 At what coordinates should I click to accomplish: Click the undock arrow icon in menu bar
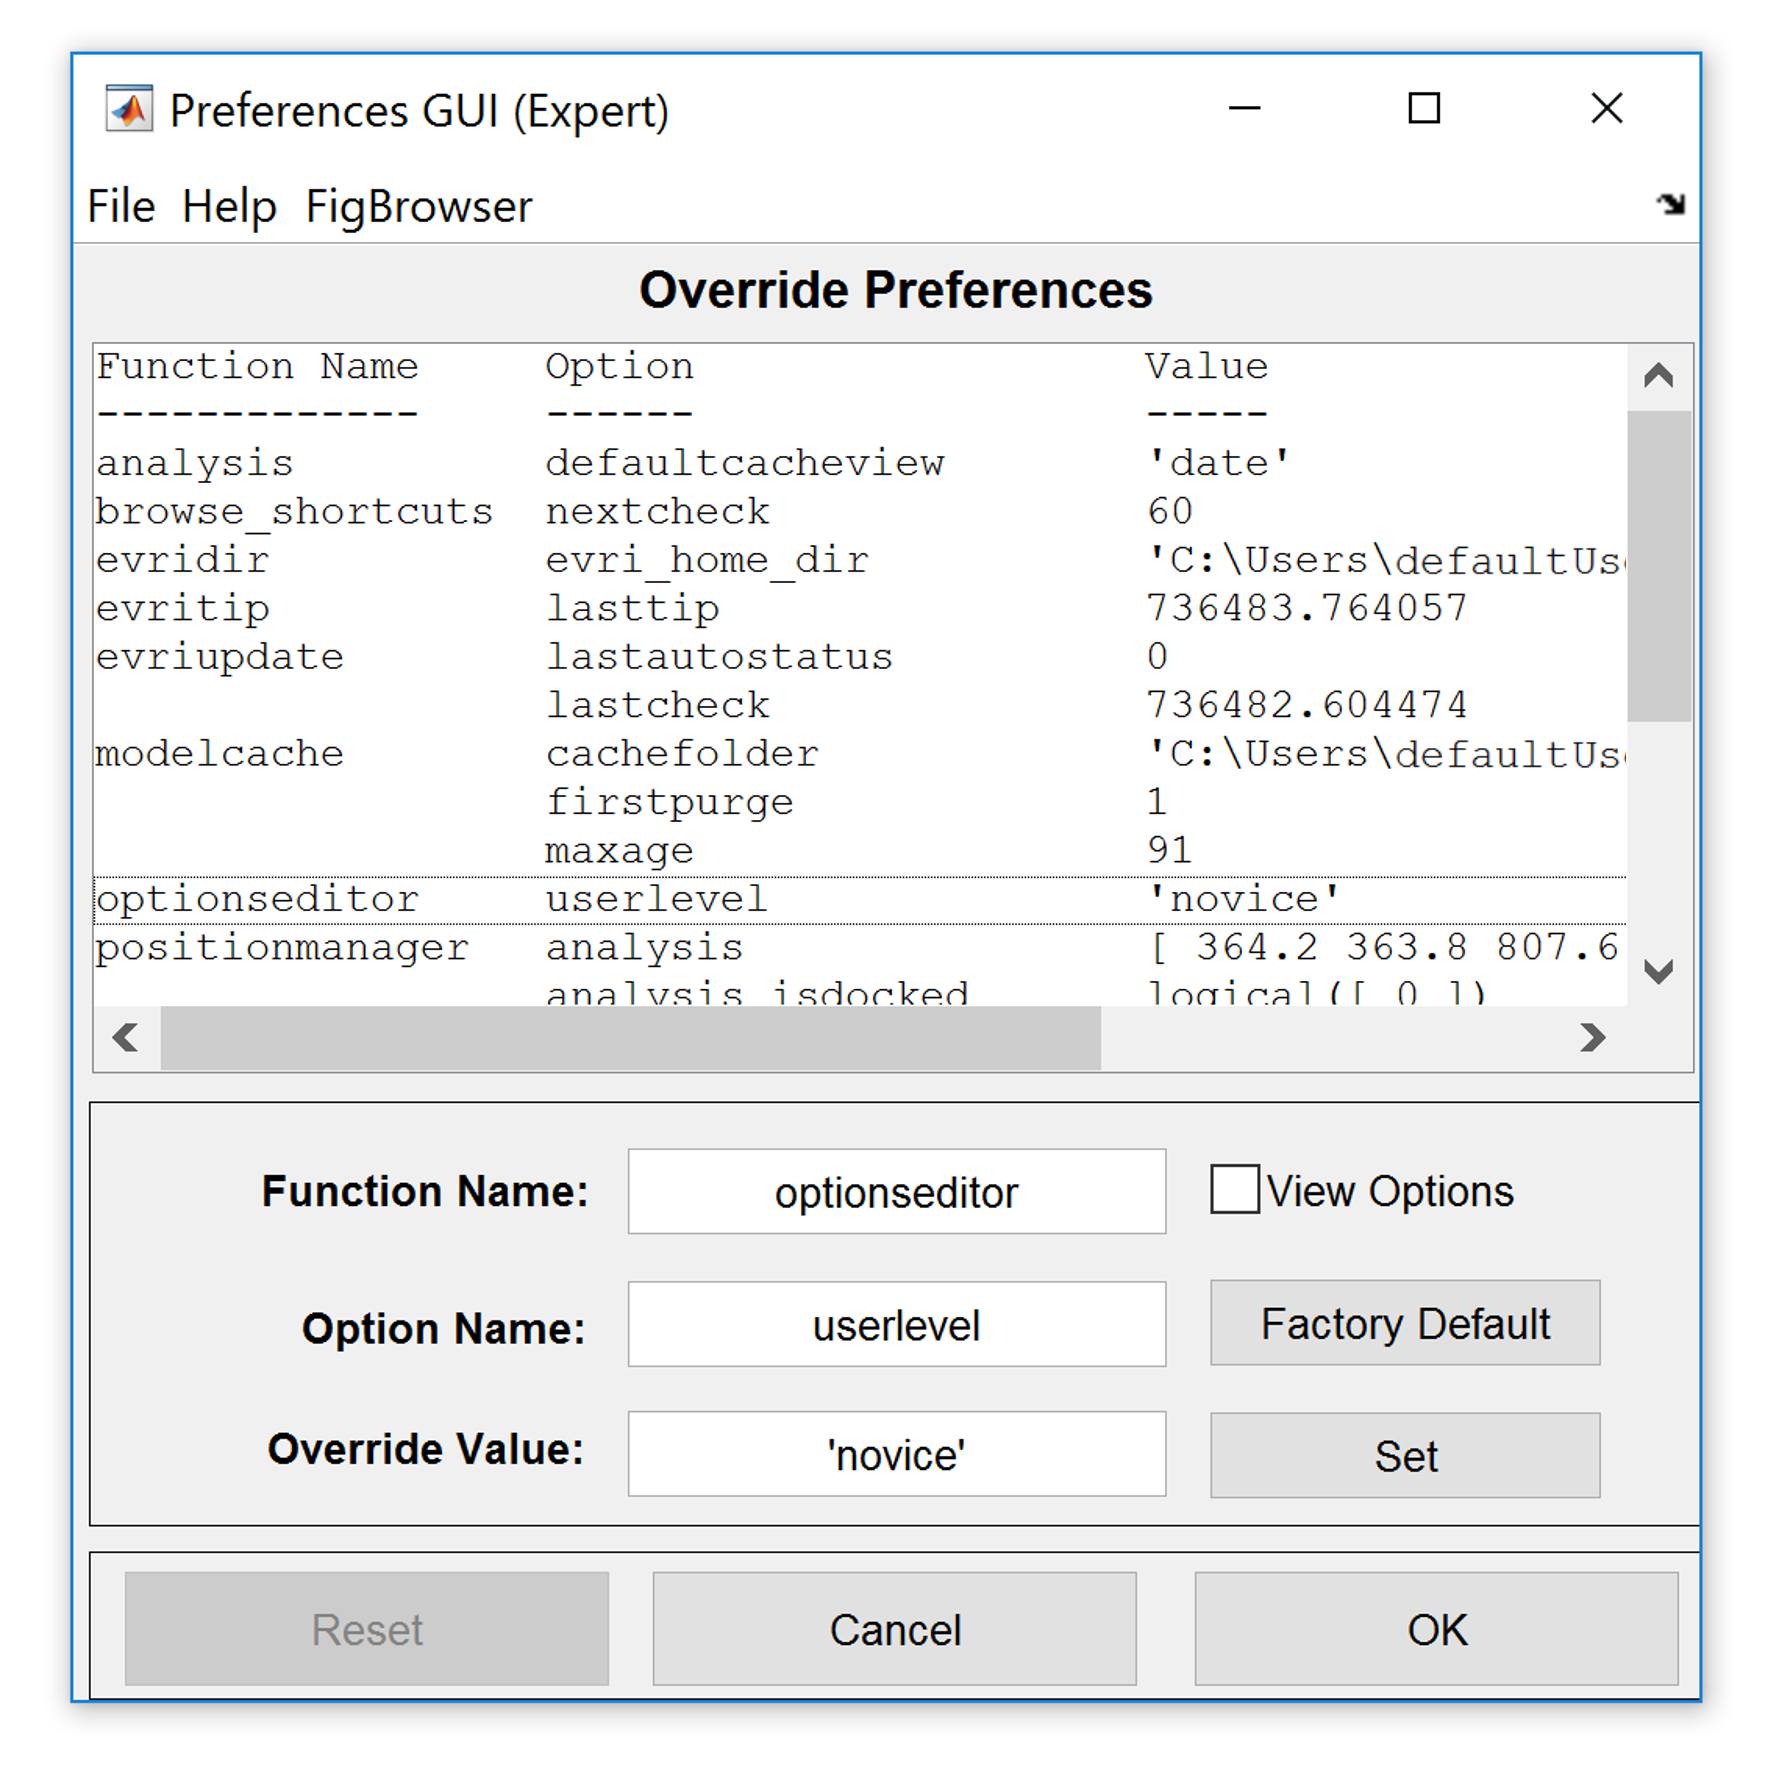(1669, 204)
